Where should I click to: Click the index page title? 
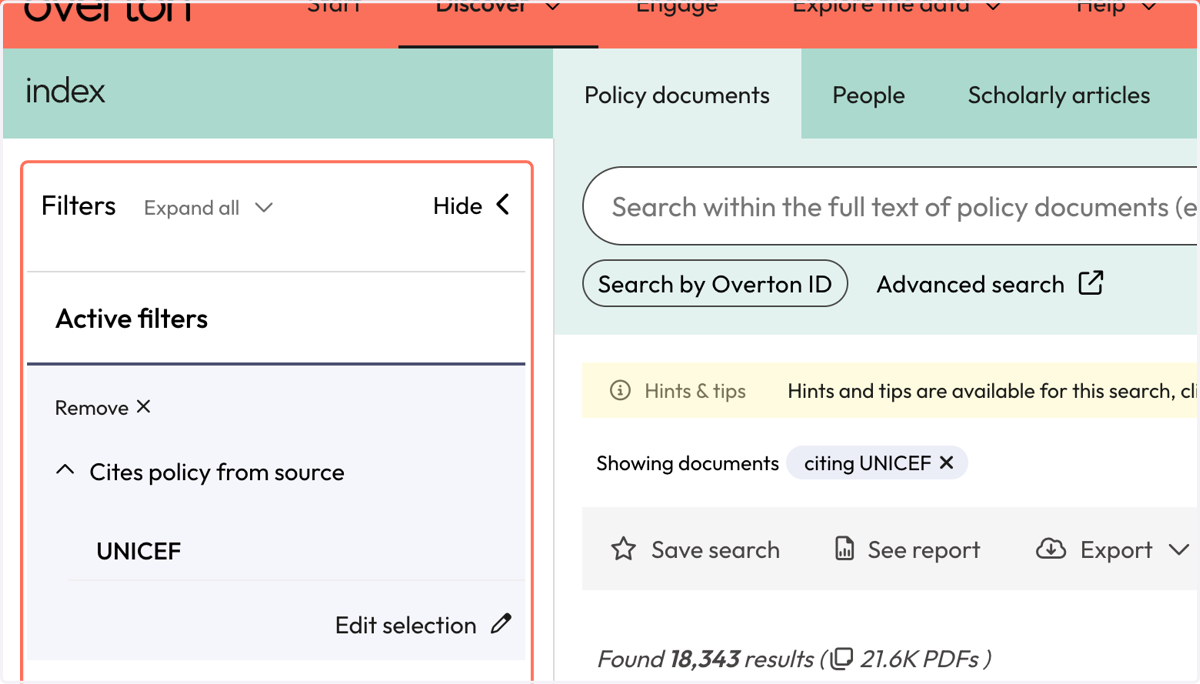pos(65,91)
